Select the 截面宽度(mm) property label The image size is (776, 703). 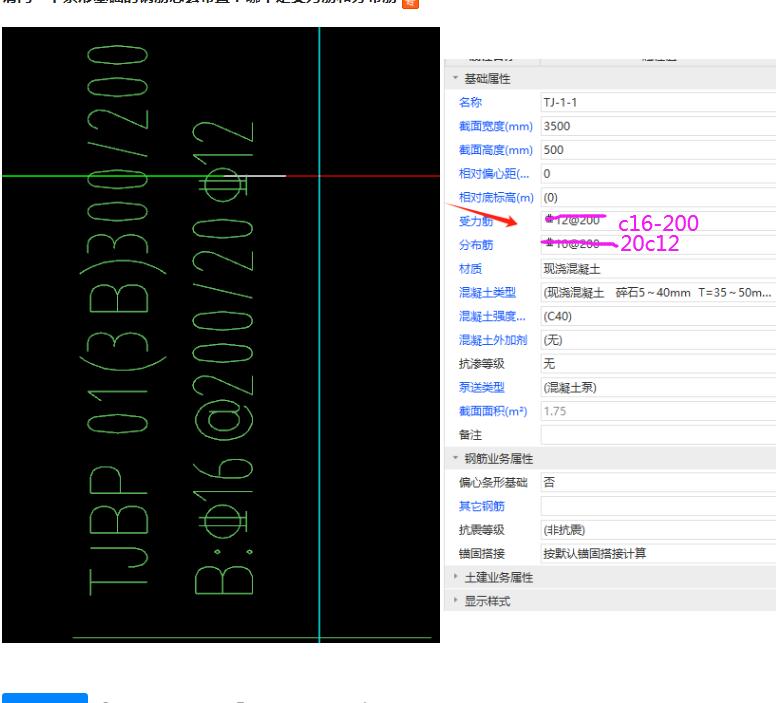pos(495,126)
